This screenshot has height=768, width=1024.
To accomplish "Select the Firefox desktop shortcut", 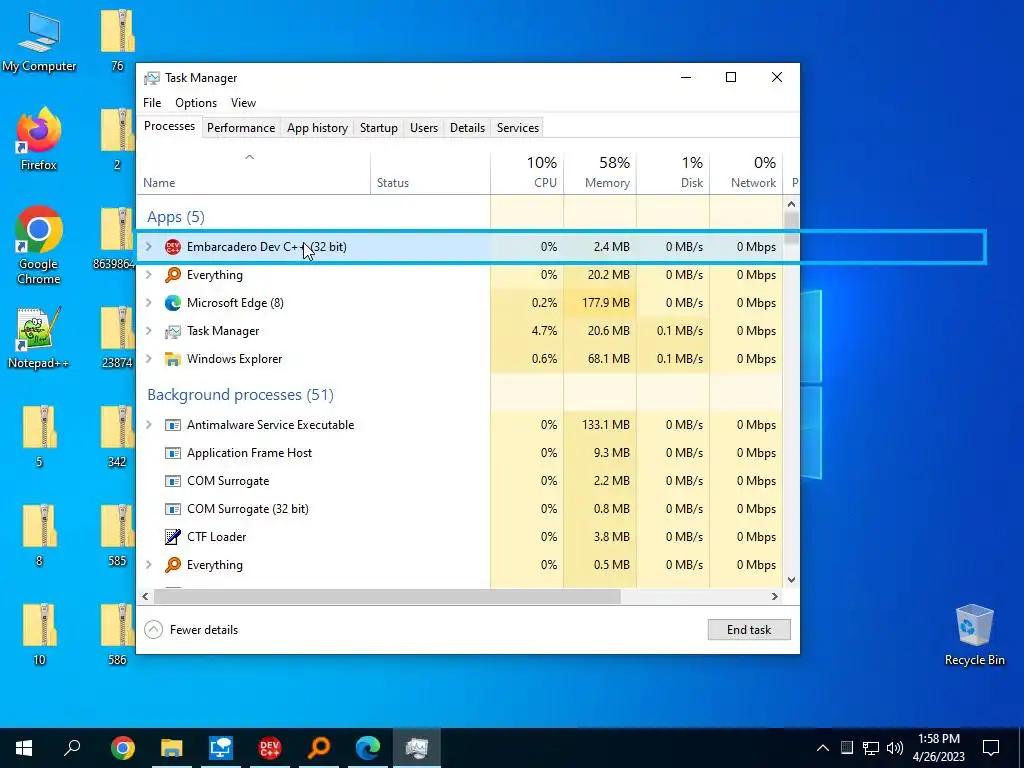I will coord(39,139).
